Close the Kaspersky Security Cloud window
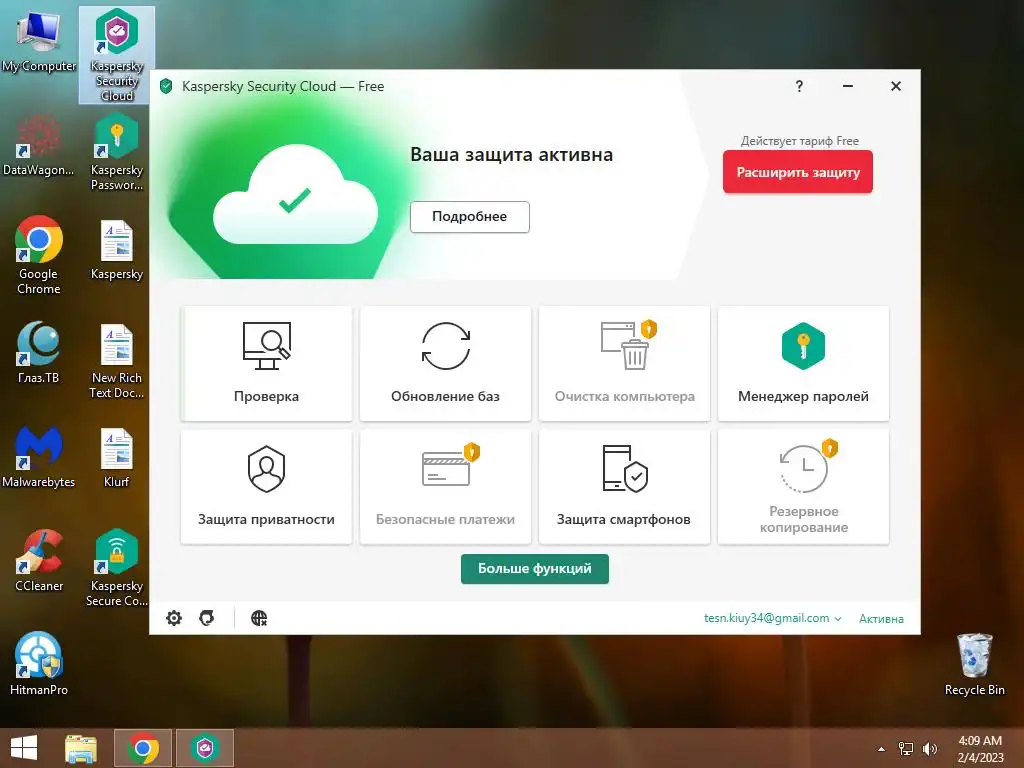The width and height of the screenshot is (1024, 768). (x=896, y=86)
